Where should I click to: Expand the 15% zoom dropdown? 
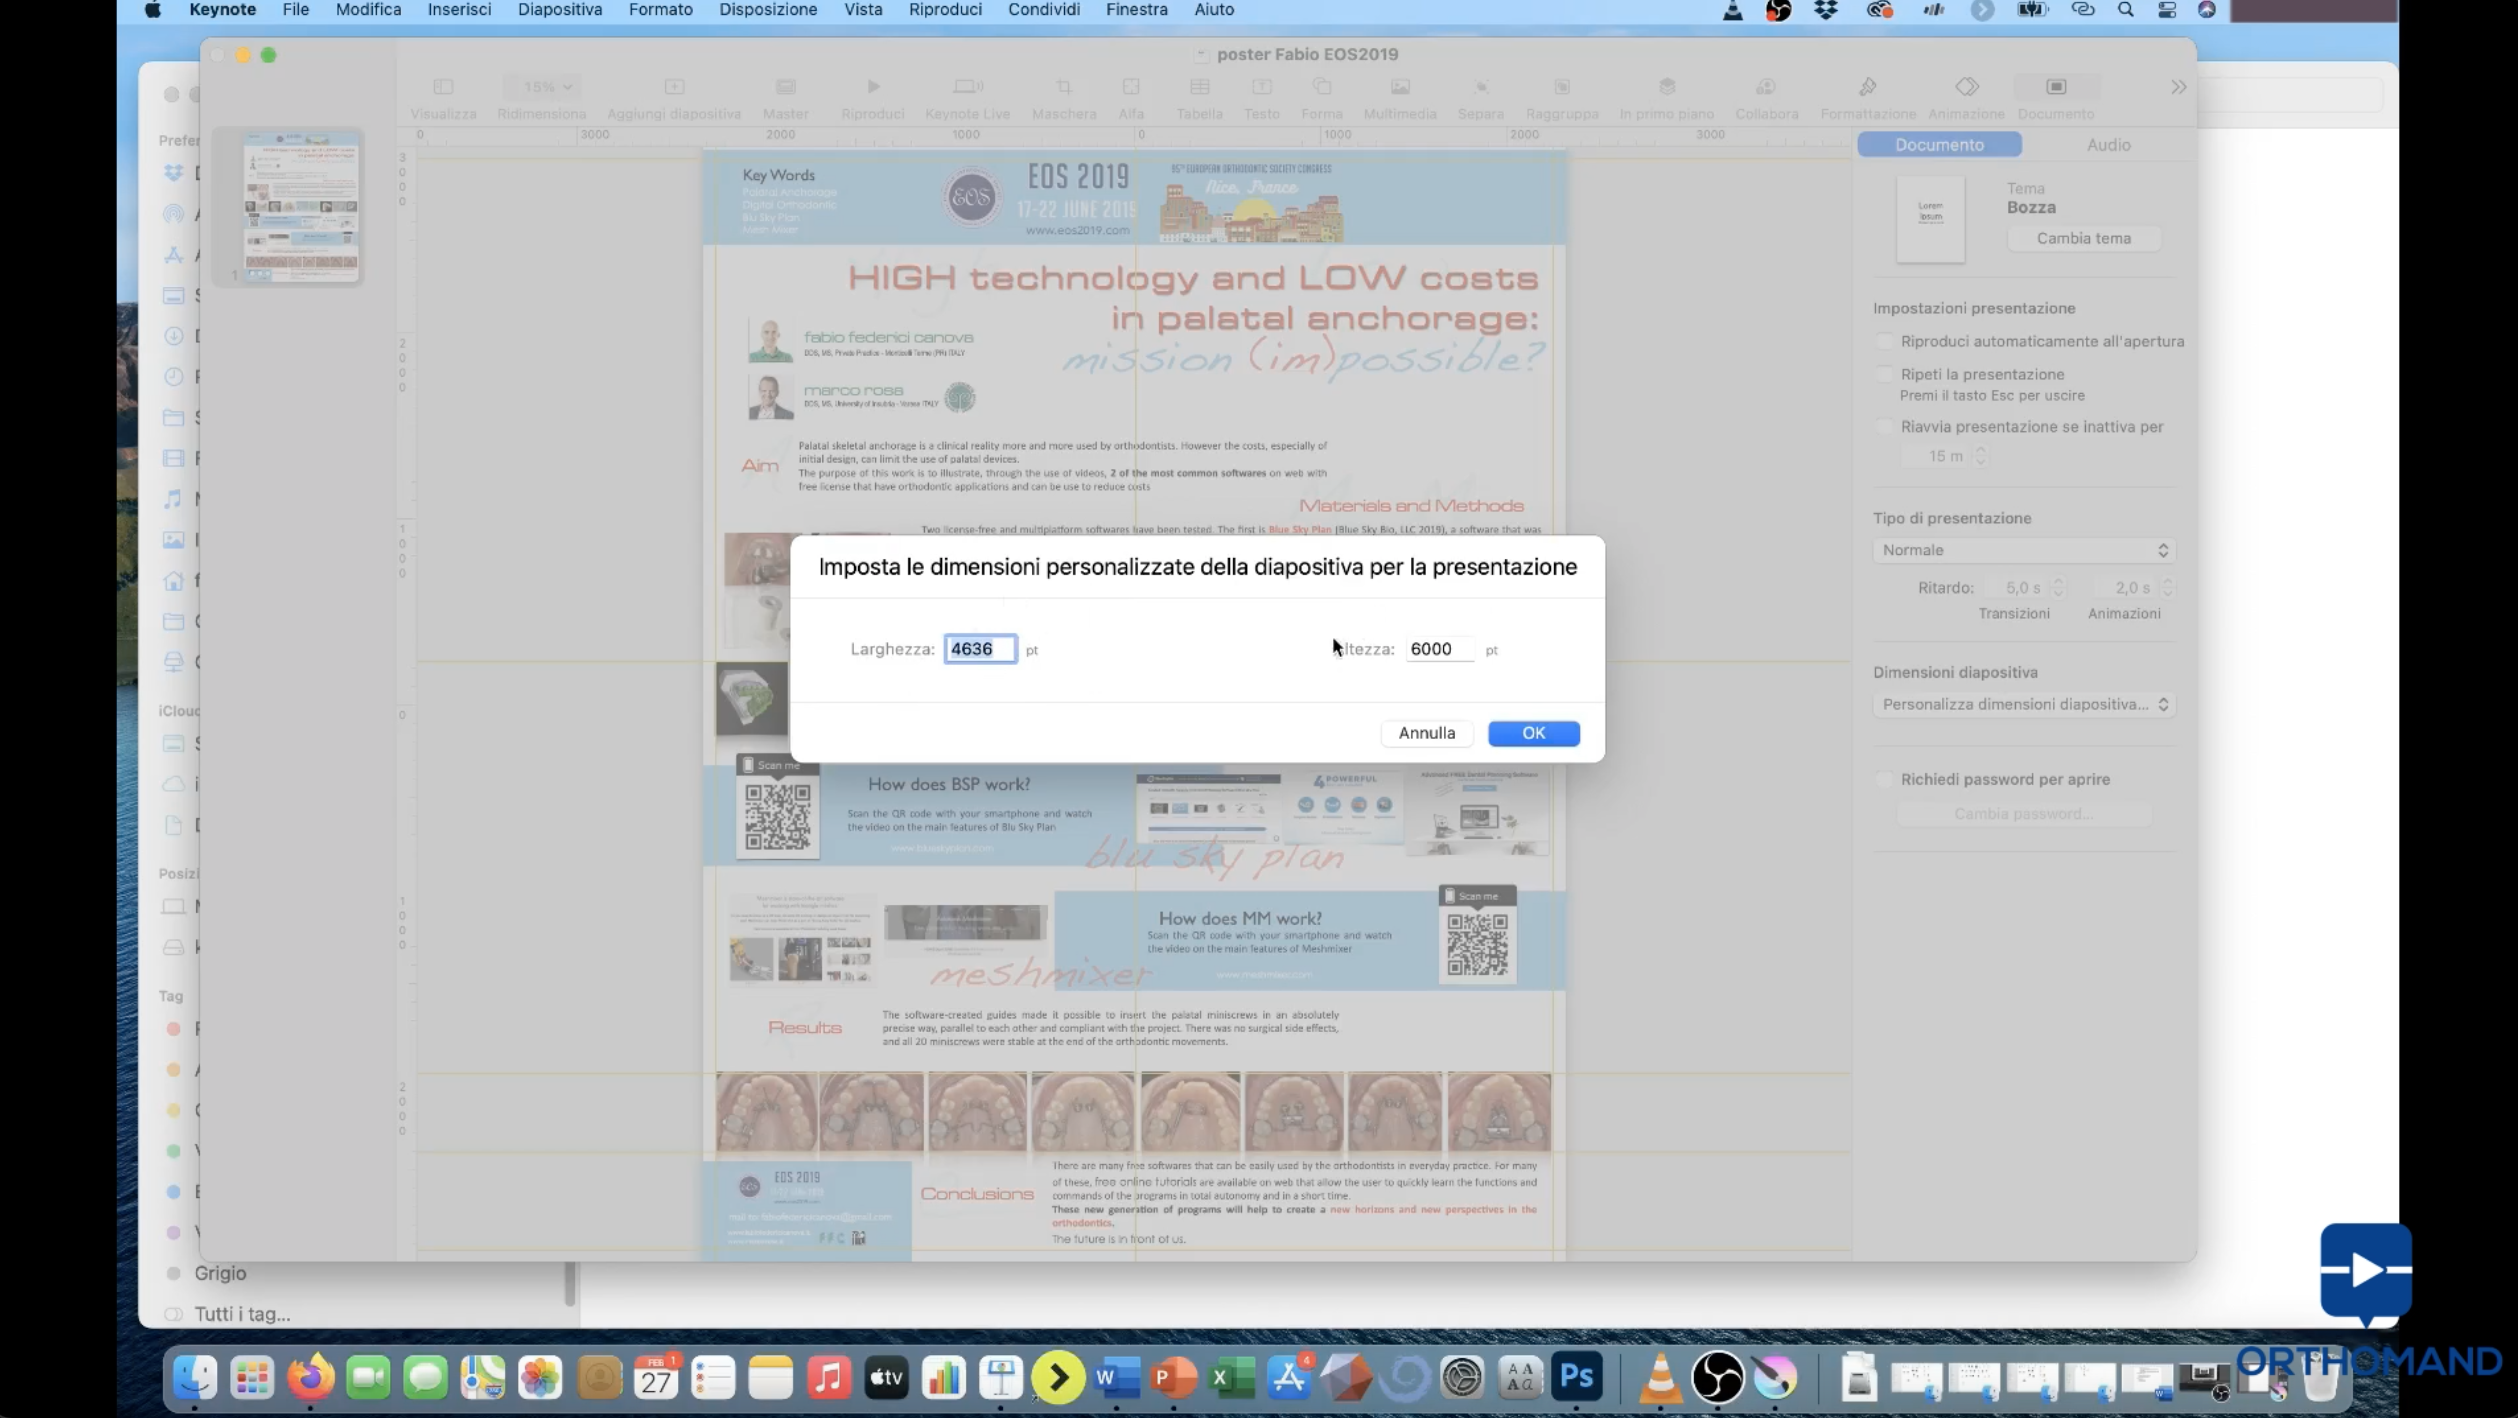click(x=547, y=87)
